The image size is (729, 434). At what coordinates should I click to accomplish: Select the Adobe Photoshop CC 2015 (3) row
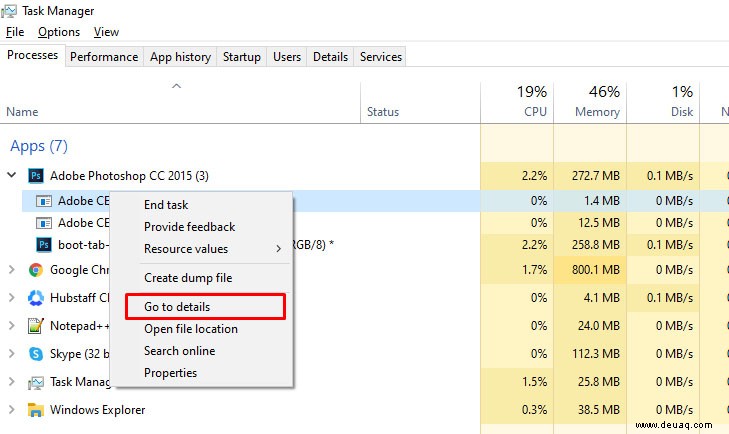tap(129, 176)
